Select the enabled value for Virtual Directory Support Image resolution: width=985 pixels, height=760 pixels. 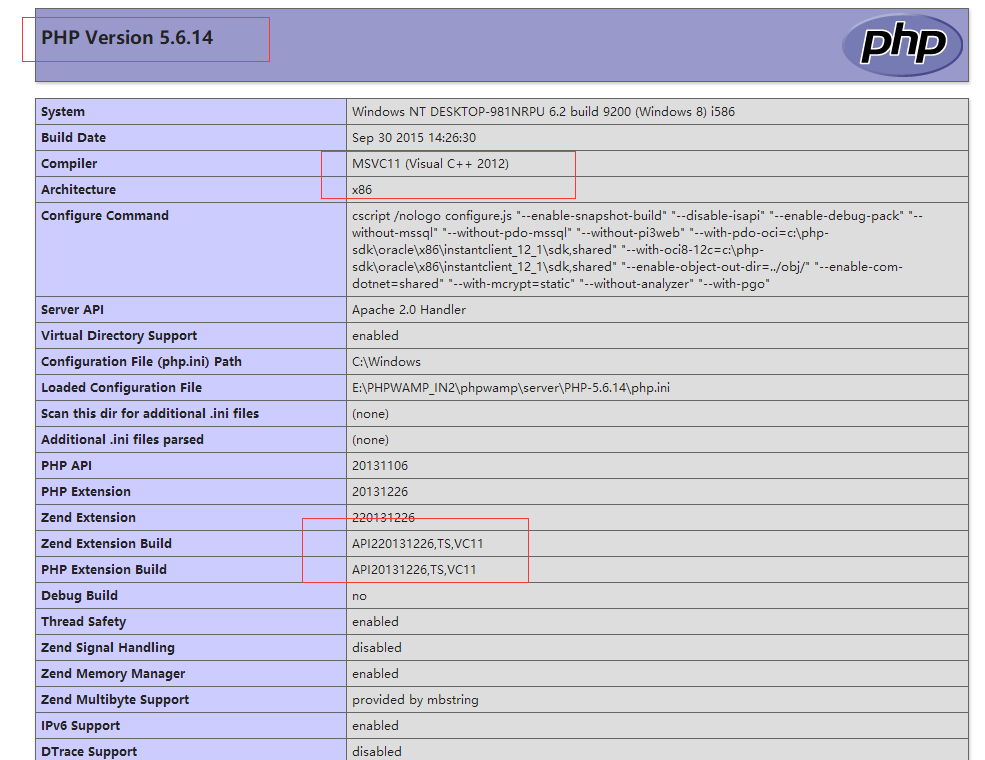(375, 336)
